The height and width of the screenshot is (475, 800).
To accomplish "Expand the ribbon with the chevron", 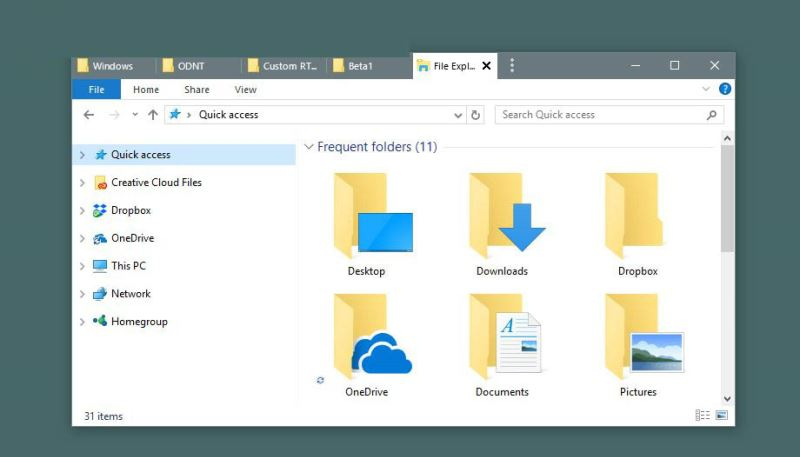I will (x=707, y=89).
